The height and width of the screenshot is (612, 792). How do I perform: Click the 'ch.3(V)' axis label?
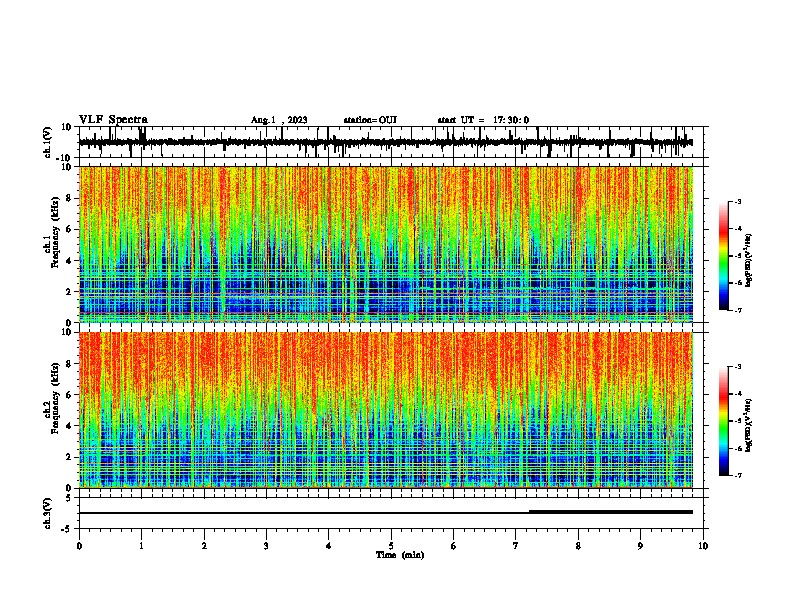pyautogui.click(x=48, y=513)
